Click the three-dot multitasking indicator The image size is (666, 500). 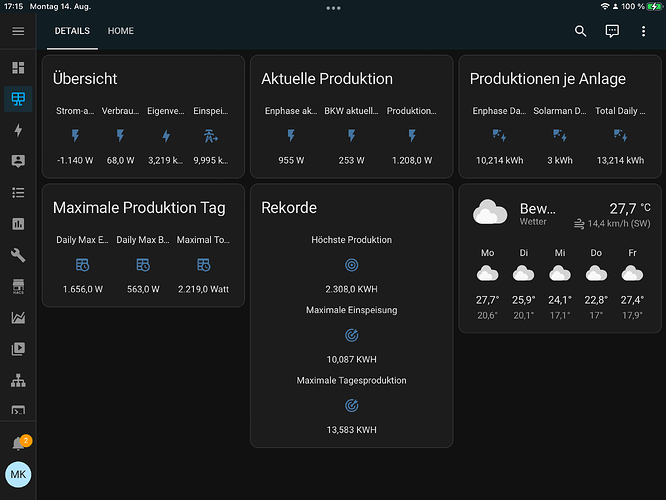[333, 8]
